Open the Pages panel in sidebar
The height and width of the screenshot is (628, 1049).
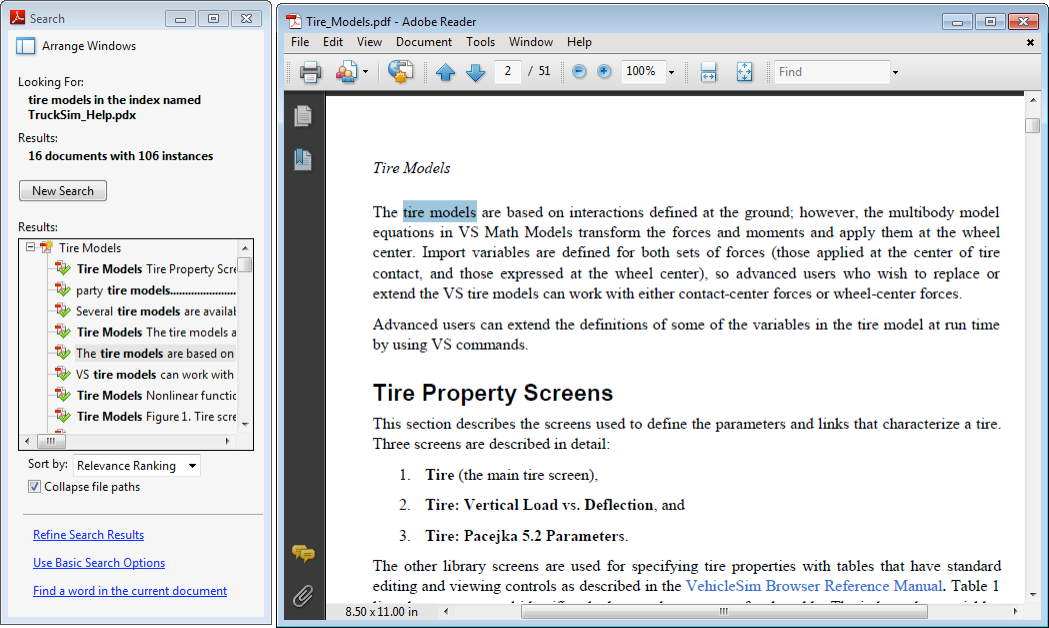point(303,116)
